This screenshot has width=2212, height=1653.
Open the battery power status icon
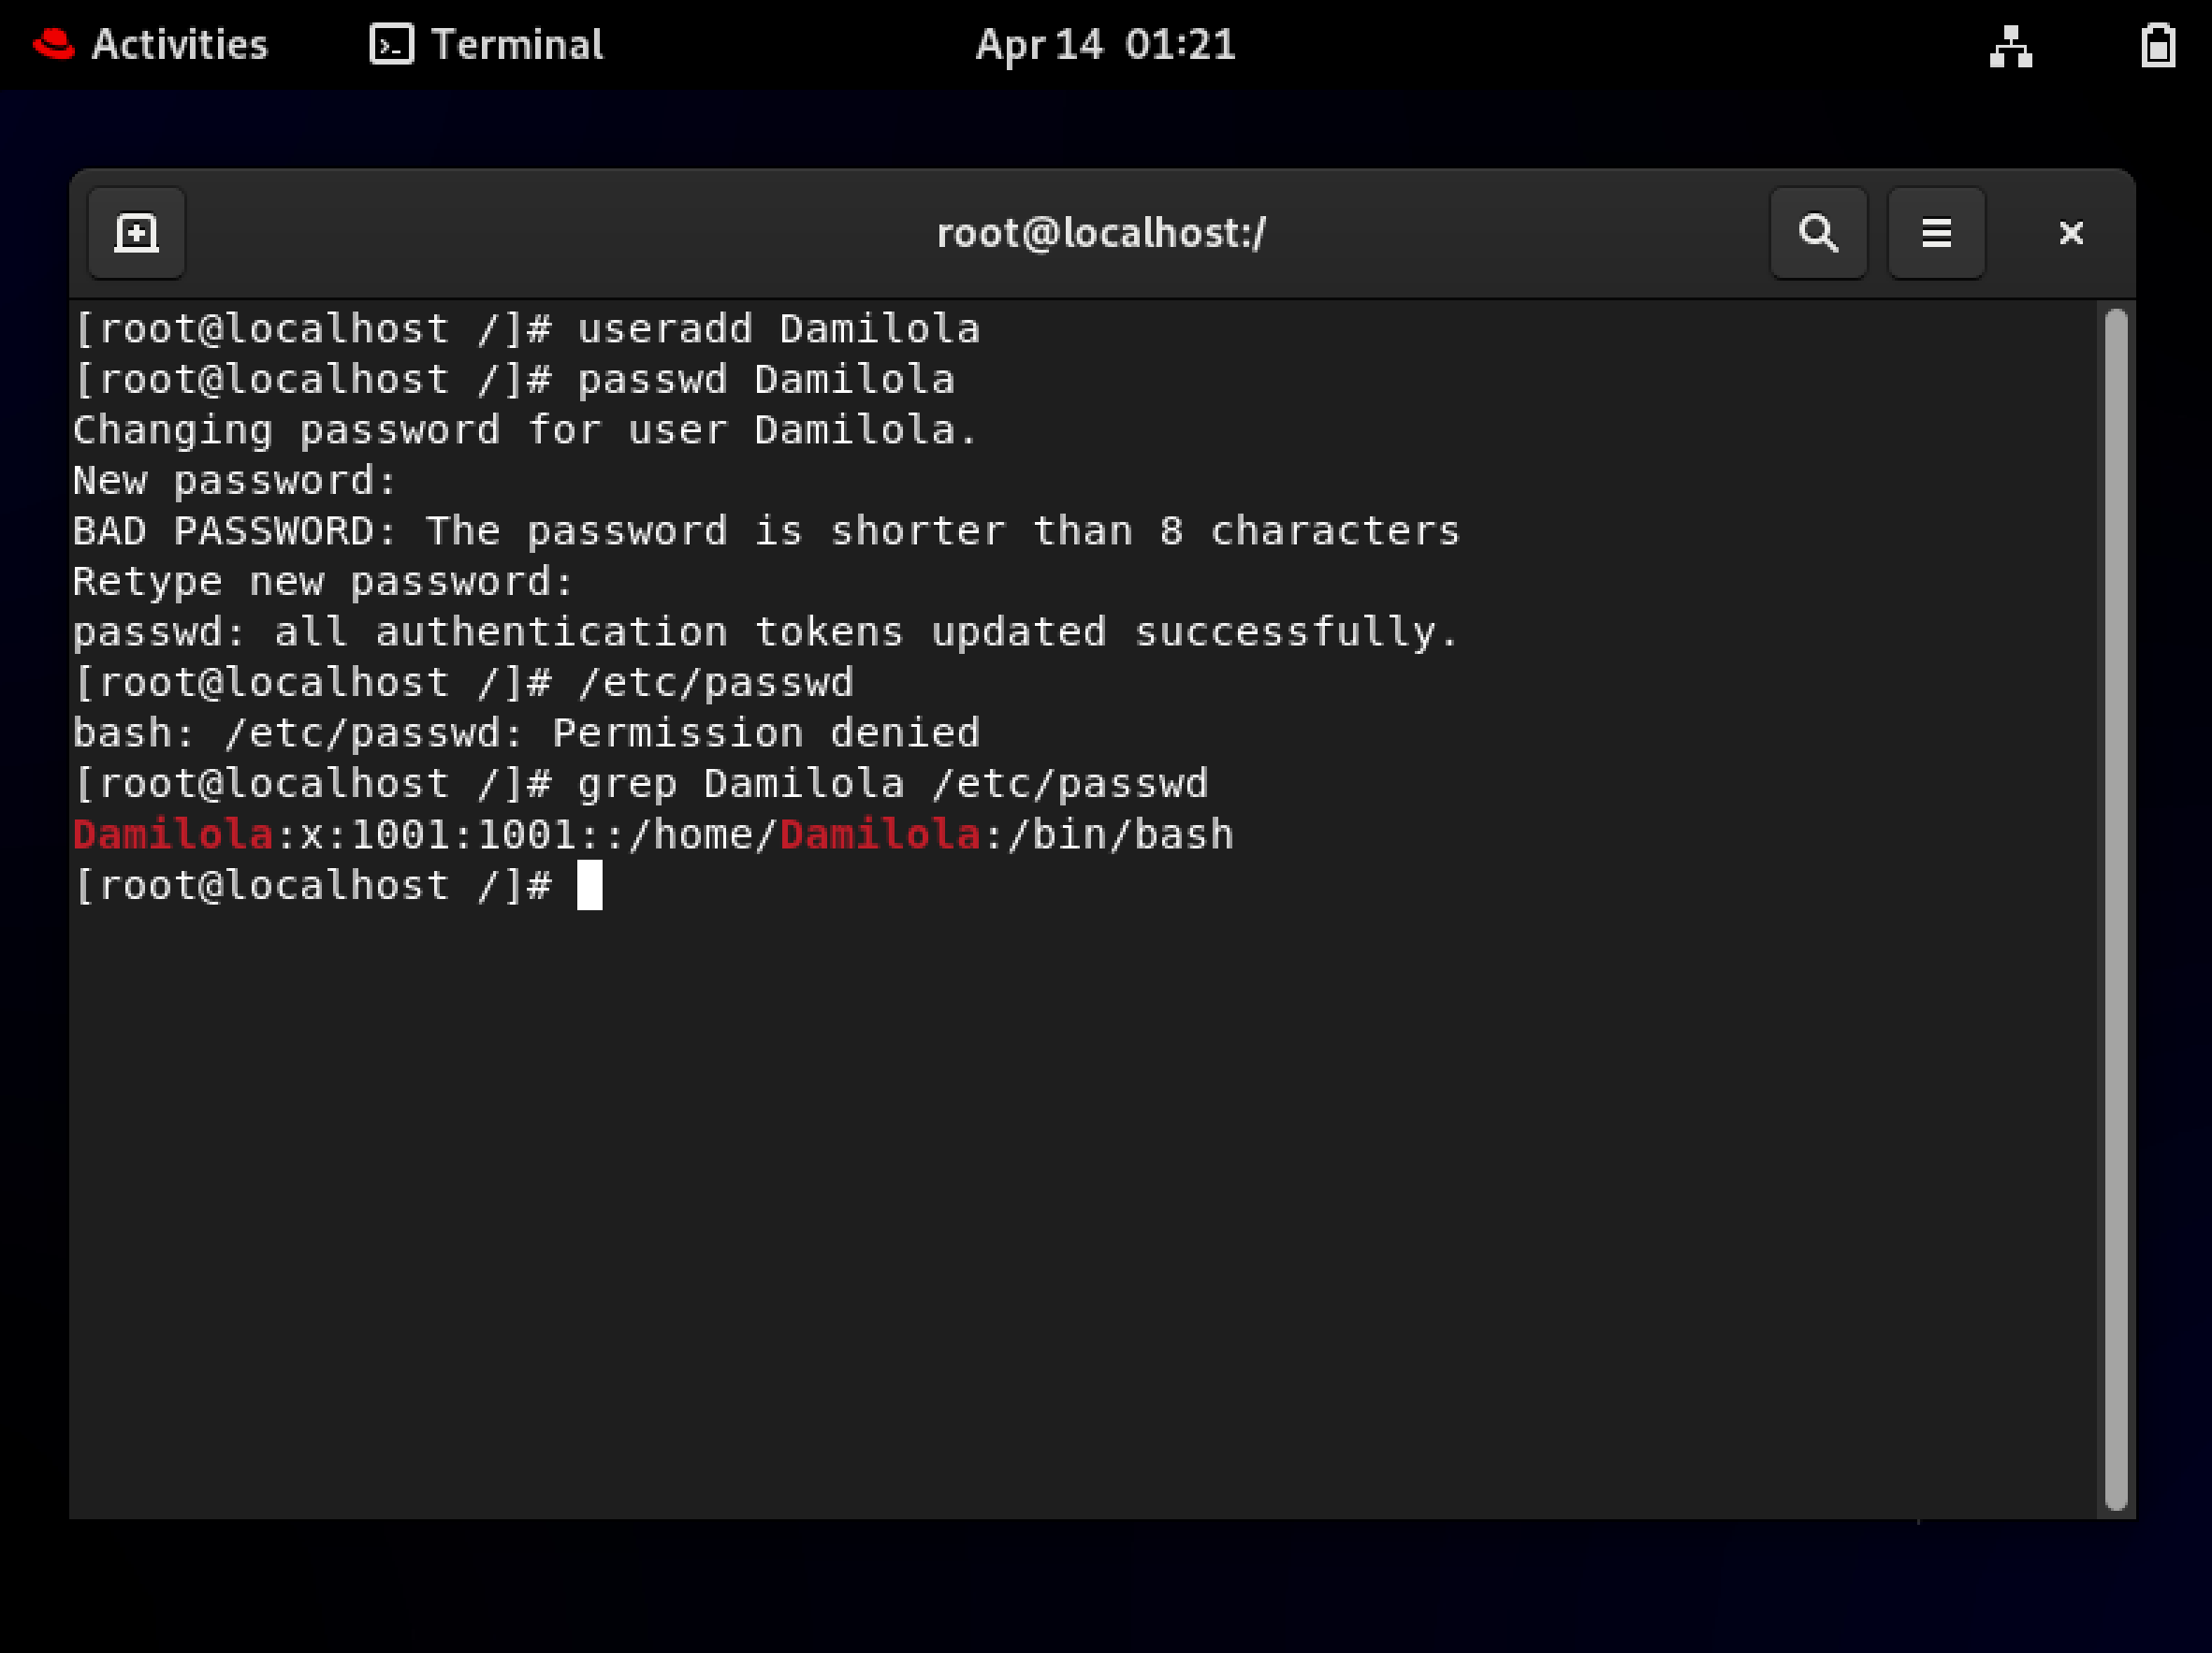pyautogui.click(x=2157, y=45)
